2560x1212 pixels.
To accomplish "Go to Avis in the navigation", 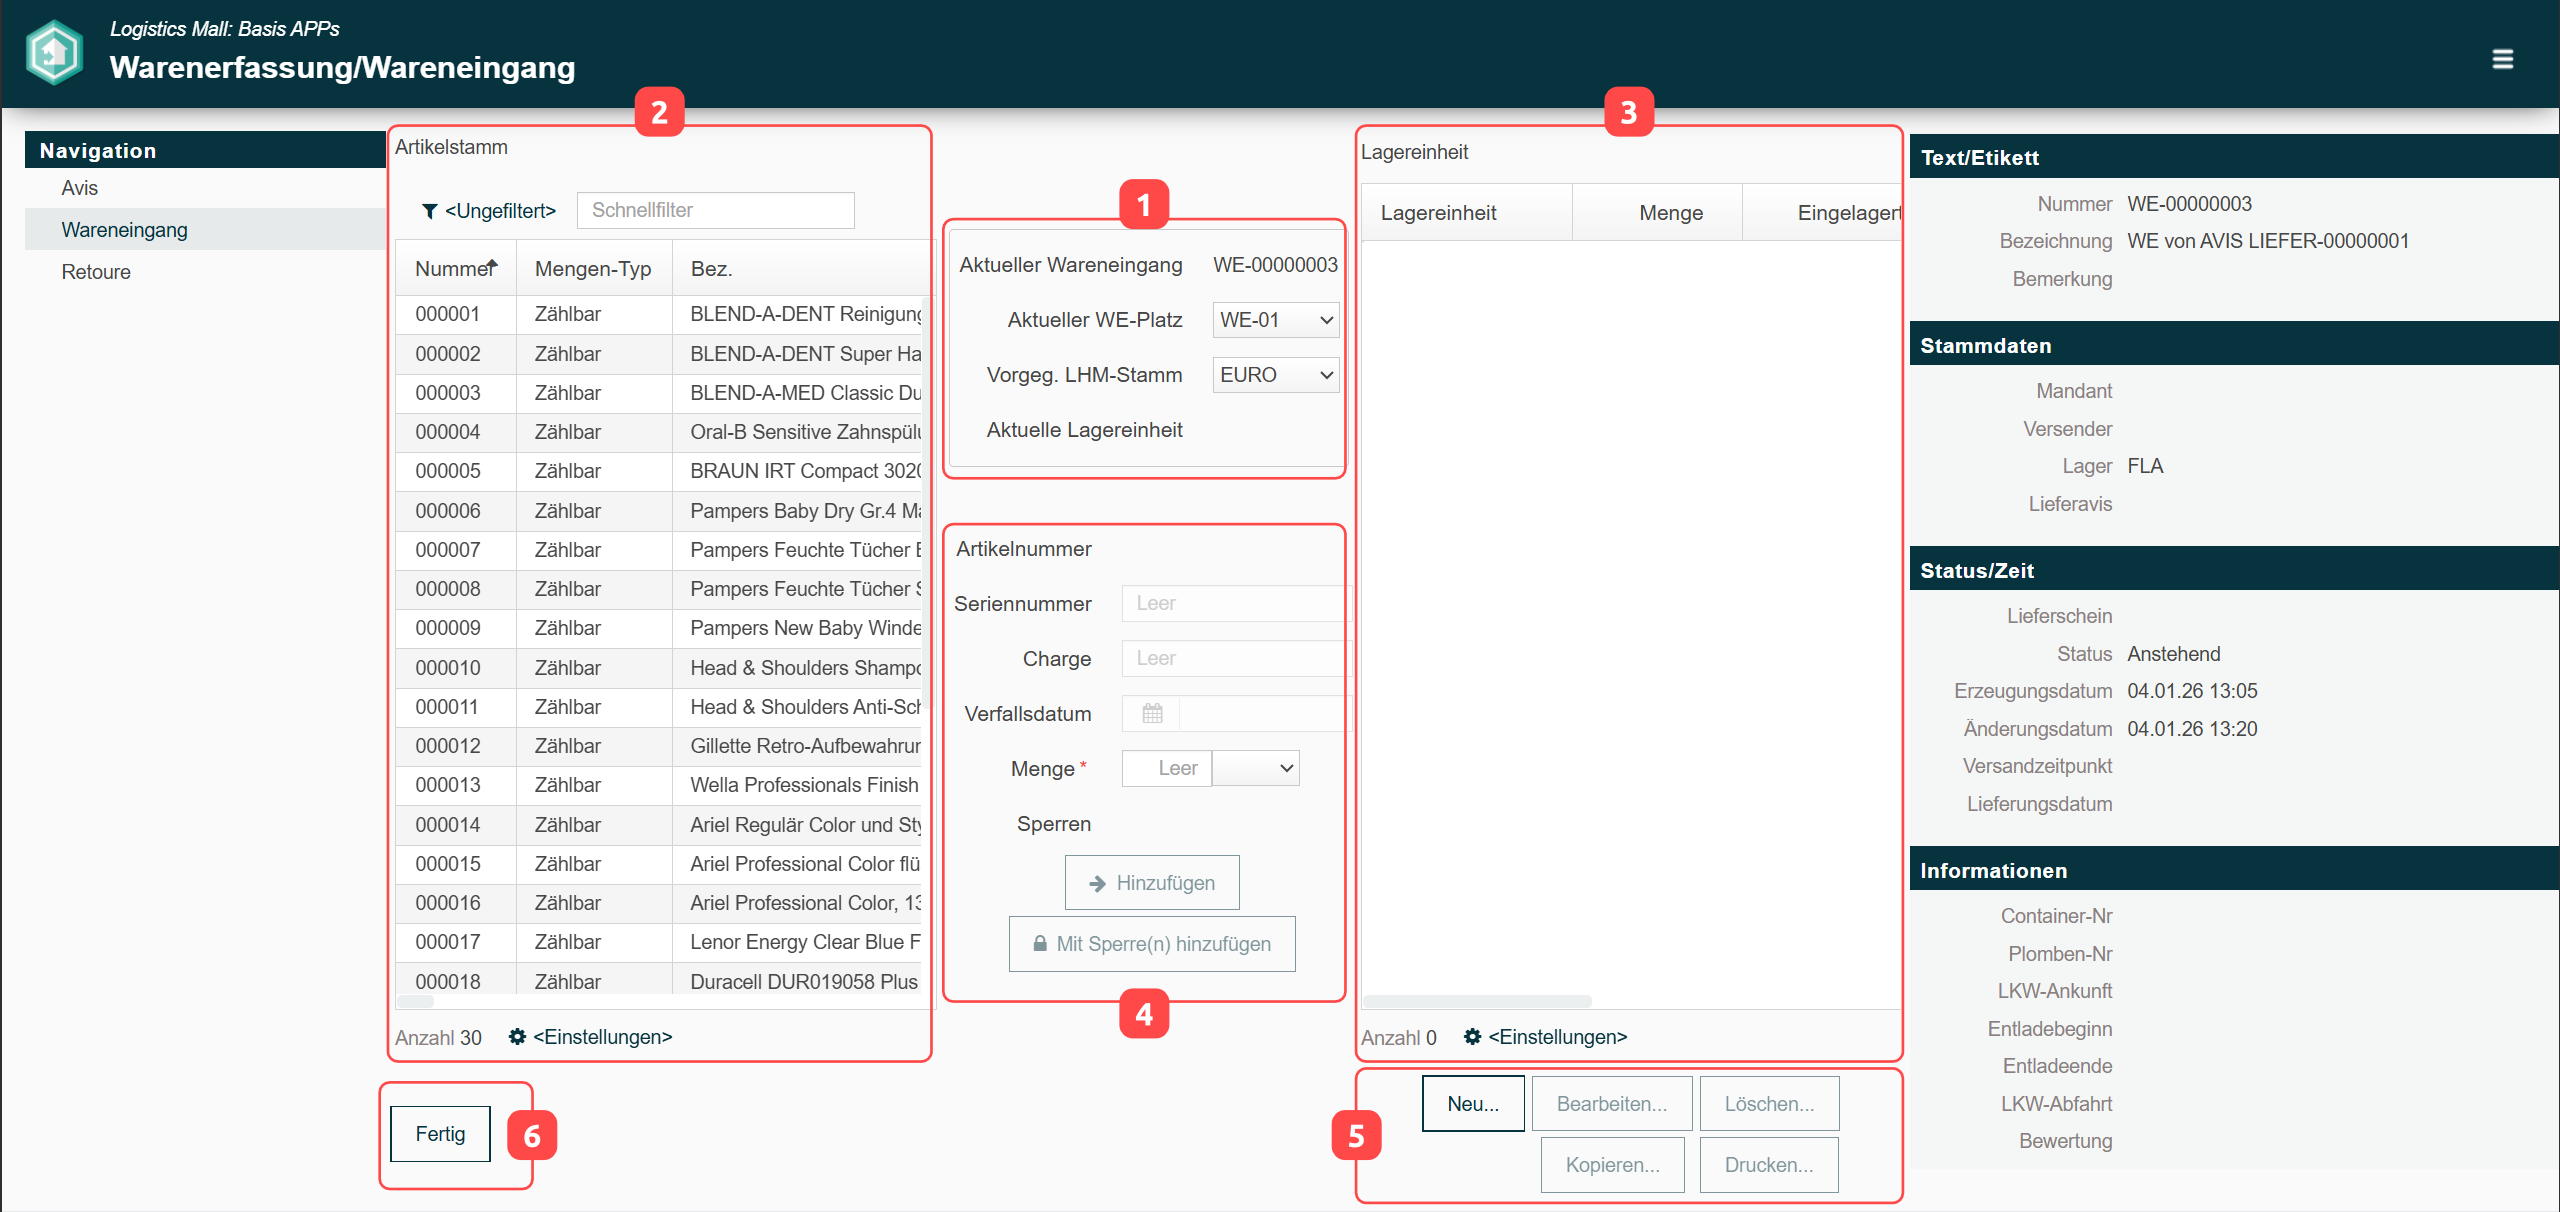I will coord(80,188).
